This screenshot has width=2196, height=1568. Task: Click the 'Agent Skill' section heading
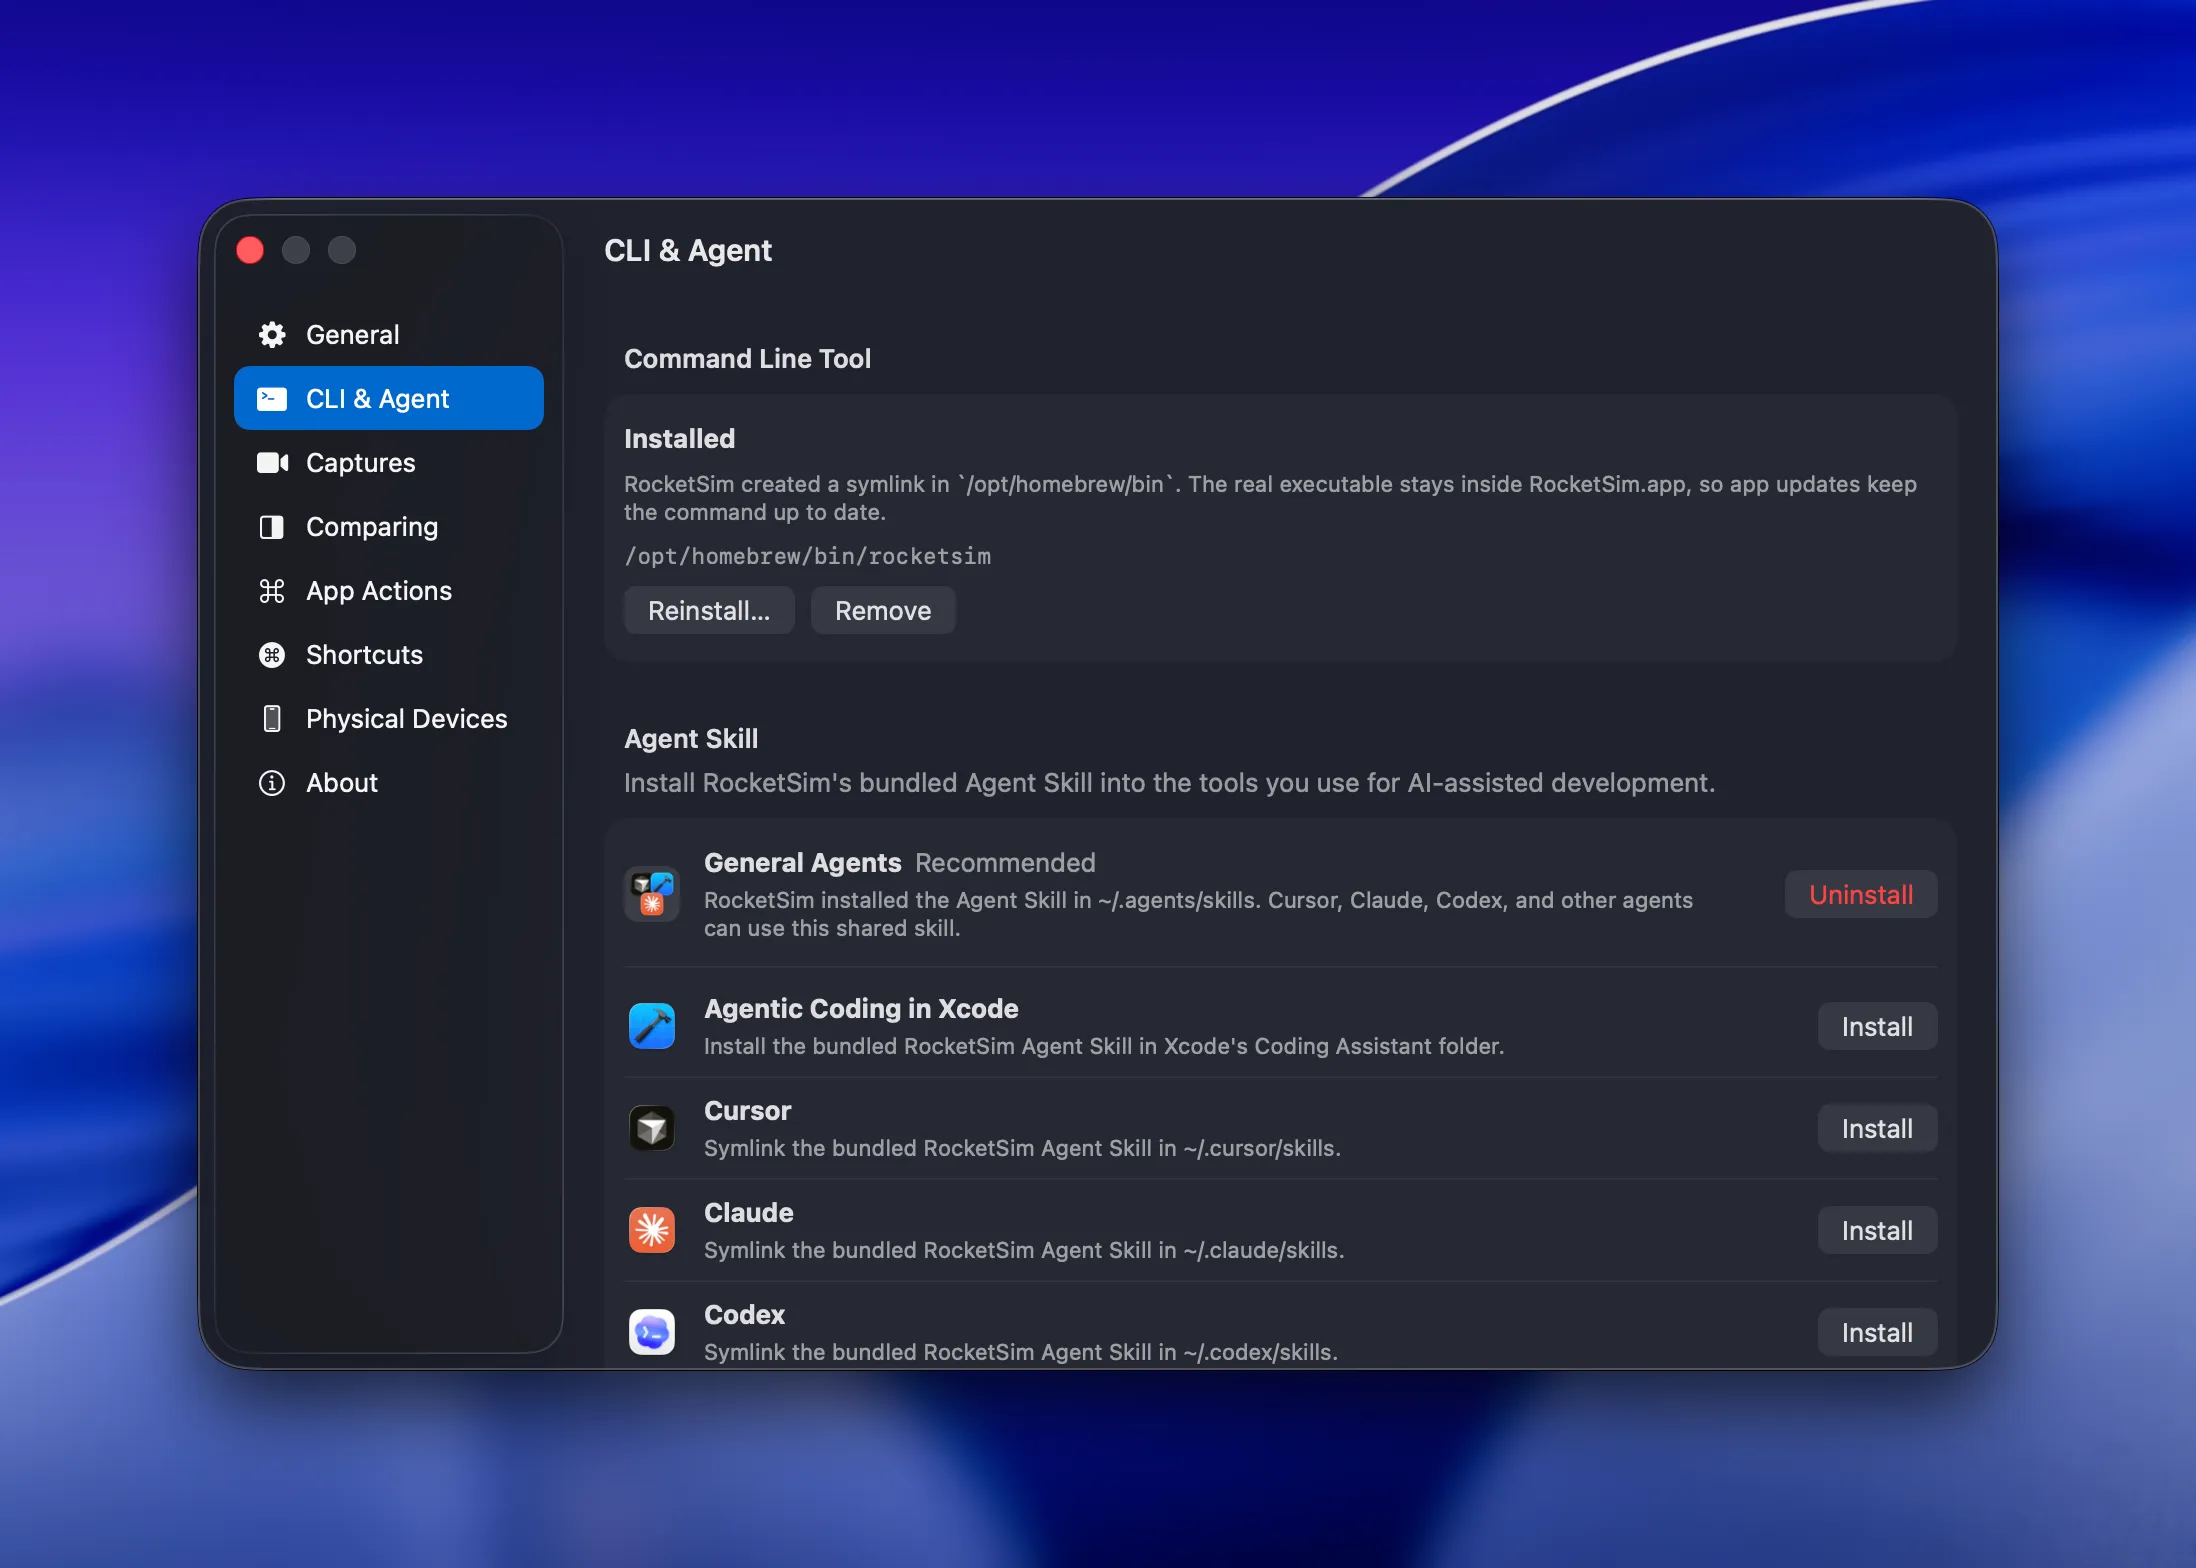(x=691, y=738)
